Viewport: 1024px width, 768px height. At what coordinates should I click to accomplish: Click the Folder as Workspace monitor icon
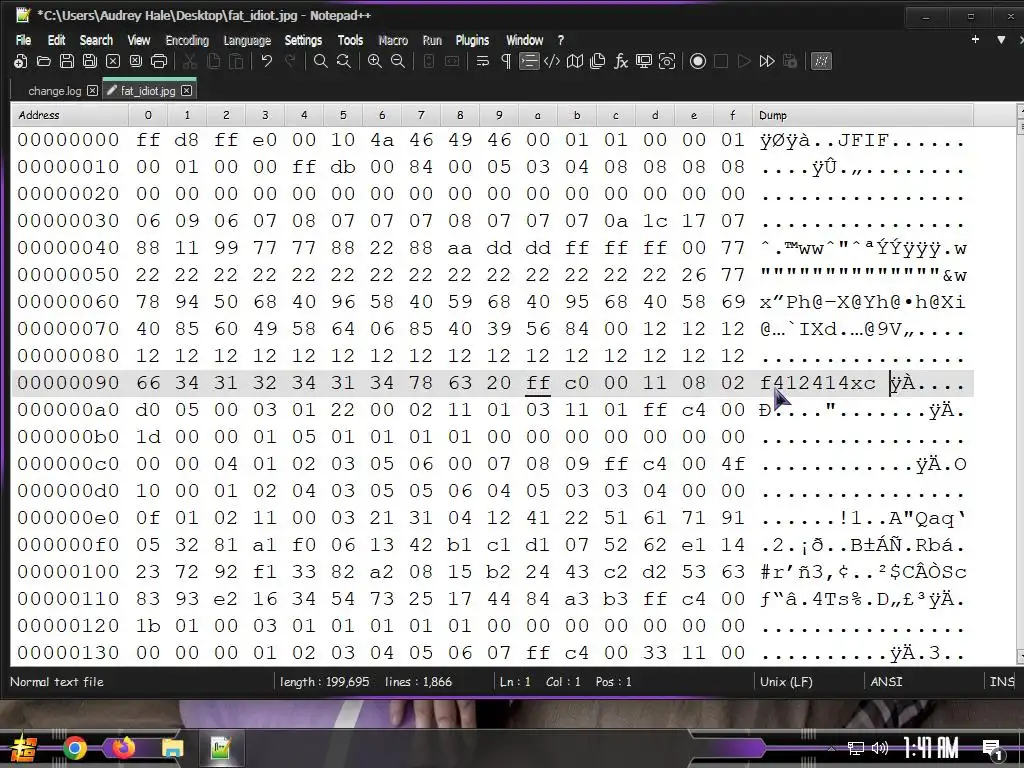click(644, 61)
